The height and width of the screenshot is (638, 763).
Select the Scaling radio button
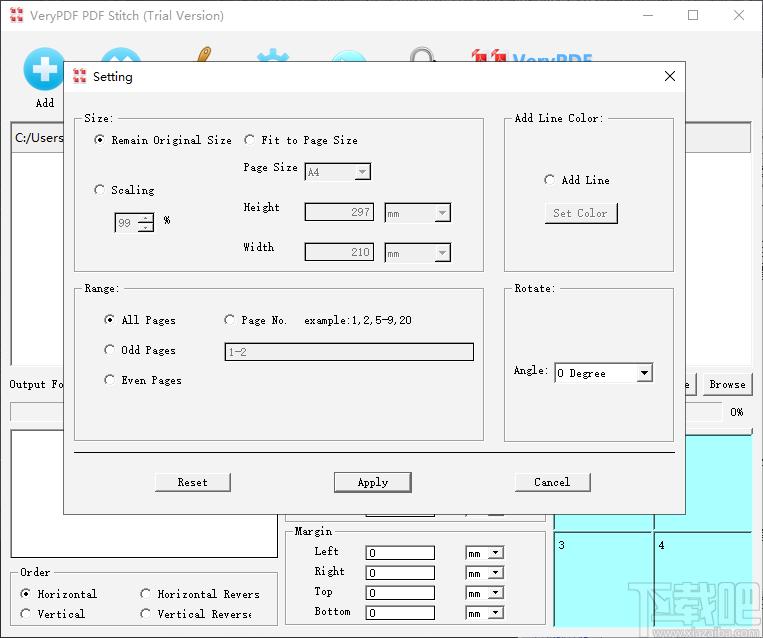point(99,189)
